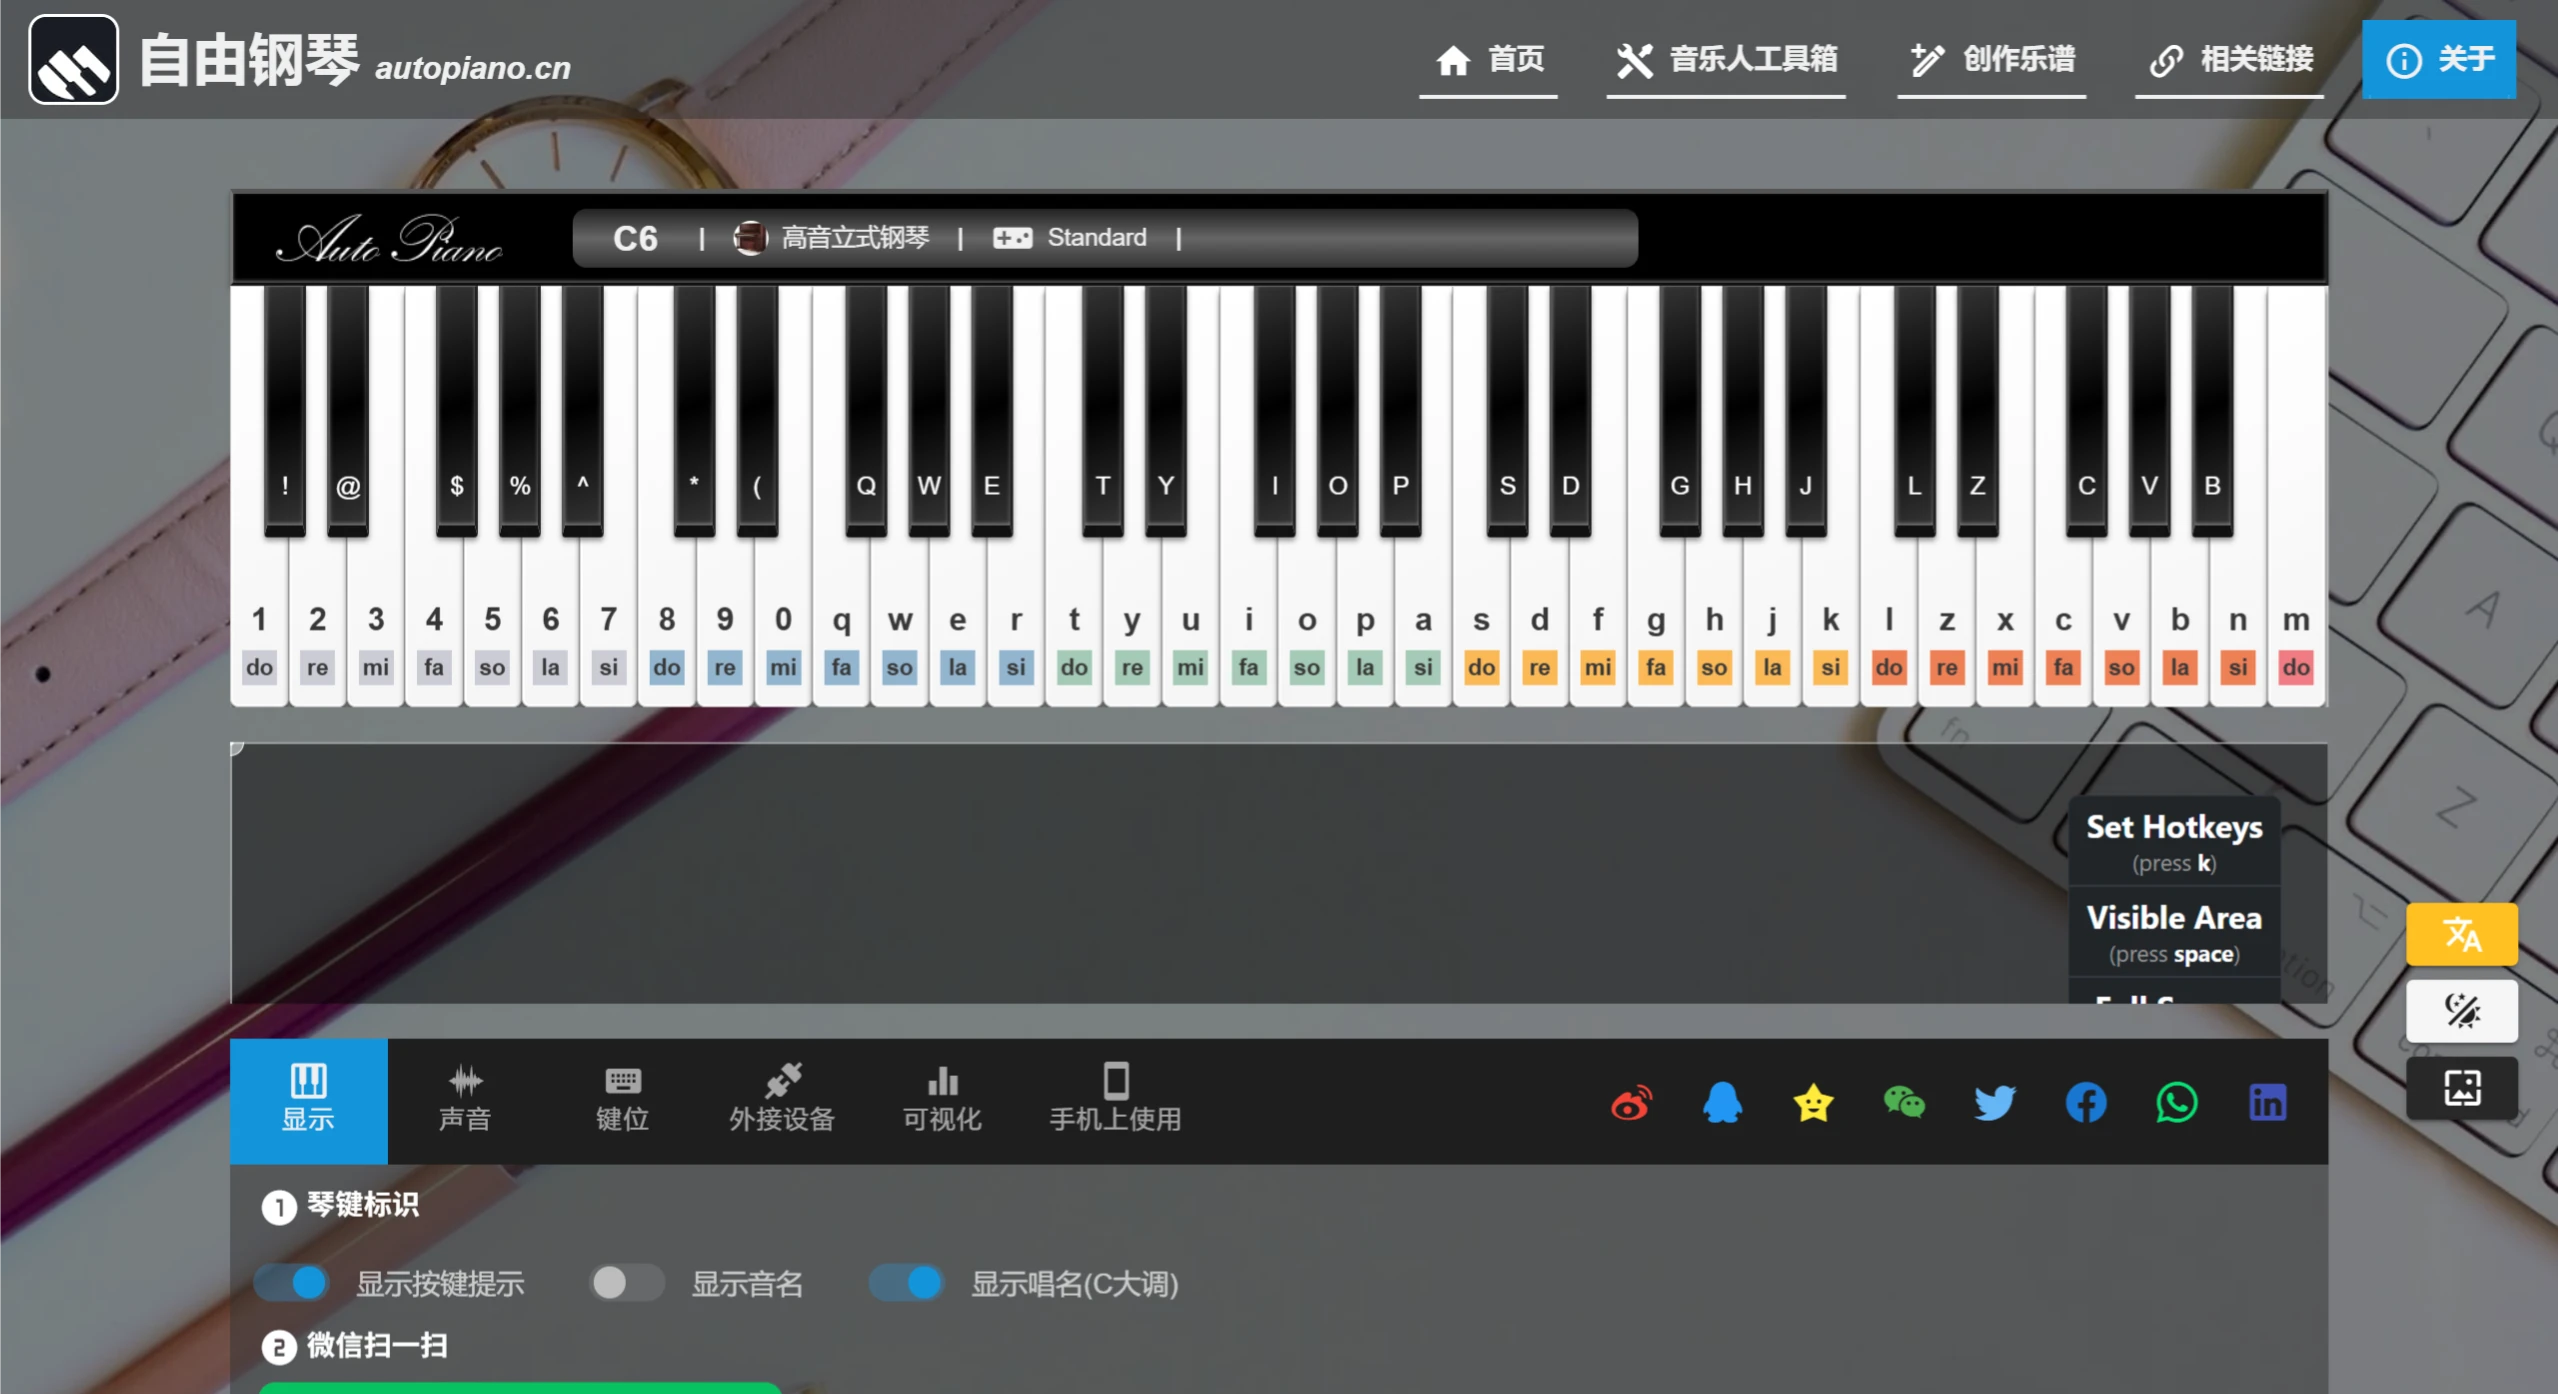Disable 显示唱名(C大调) switch
Viewport: 2558px width, 1394px height.
905,1283
